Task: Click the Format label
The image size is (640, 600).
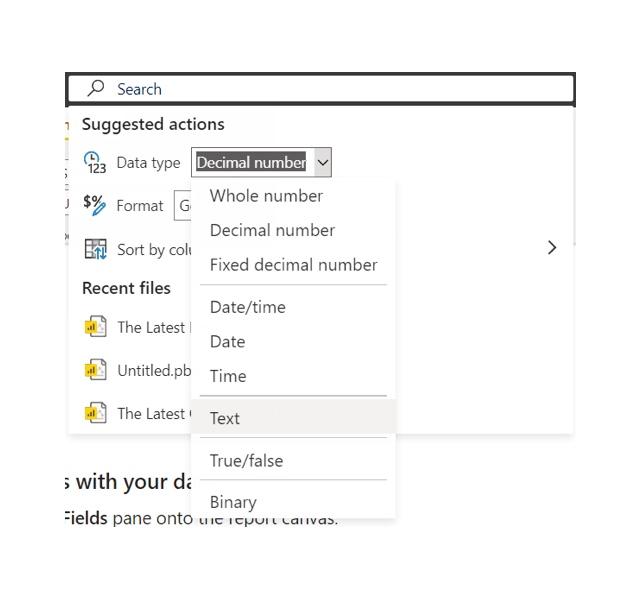Action: [x=140, y=205]
